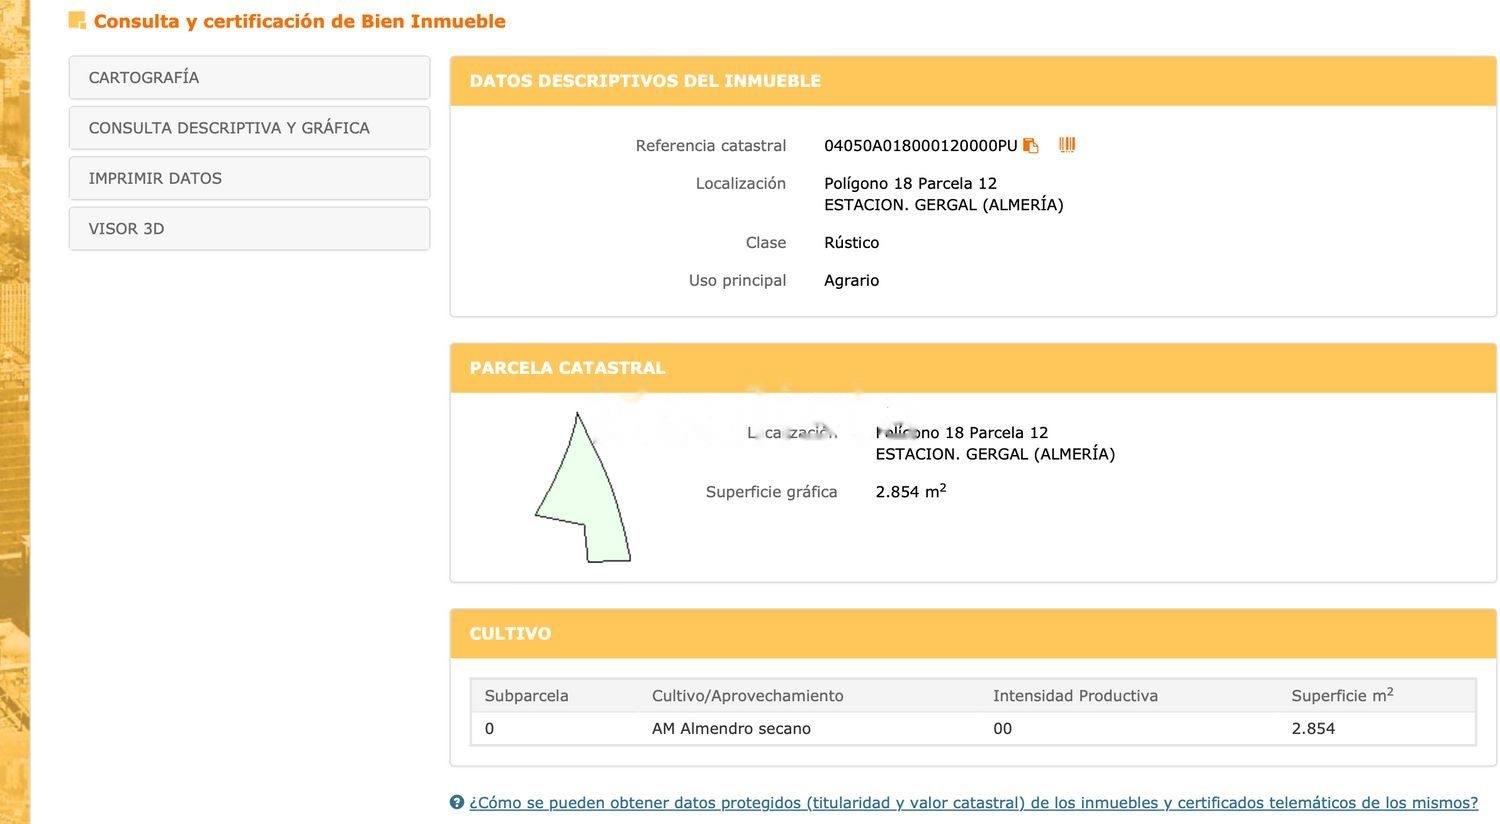
Task: Click the cadastral reference 04050A018000120000PU text
Action: click(920, 146)
